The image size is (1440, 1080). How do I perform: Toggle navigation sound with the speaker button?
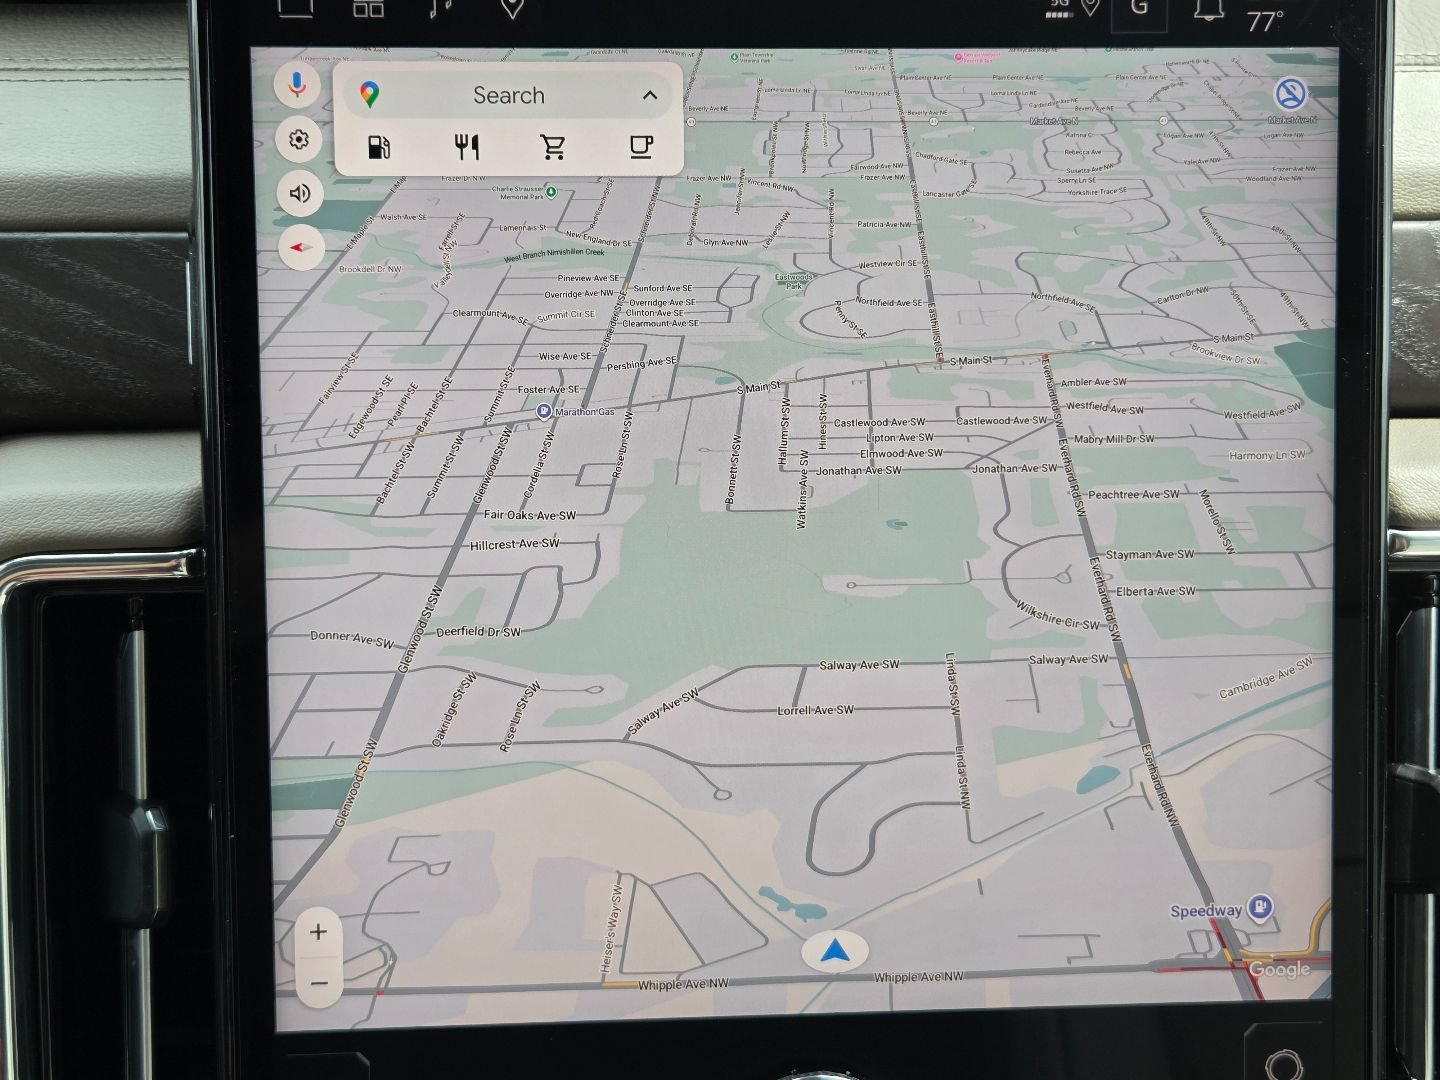(x=300, y=193)
